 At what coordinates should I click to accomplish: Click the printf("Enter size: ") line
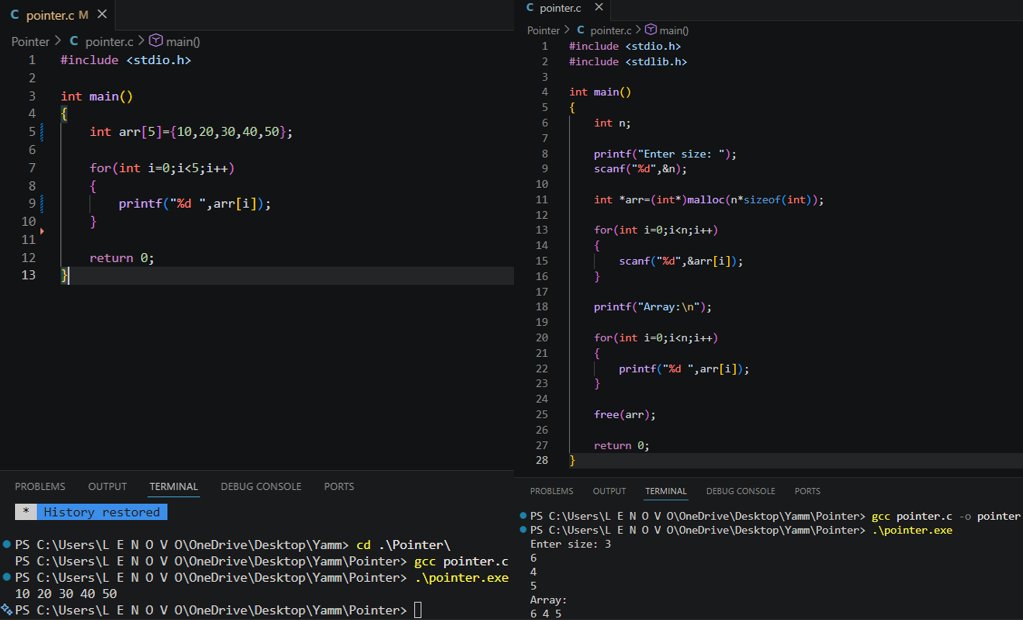pos(665,154)
